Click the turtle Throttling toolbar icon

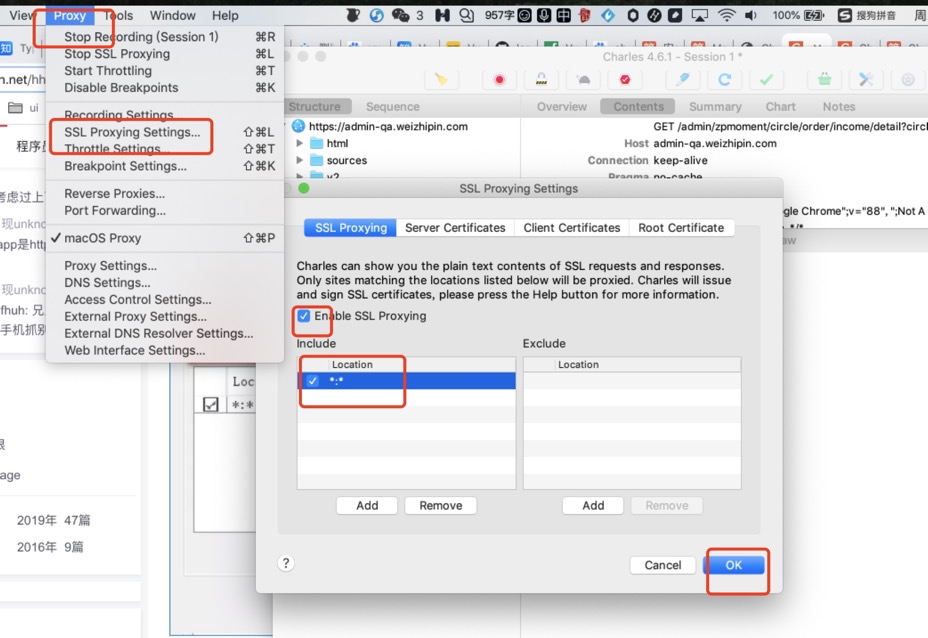[x=584, y=80]
